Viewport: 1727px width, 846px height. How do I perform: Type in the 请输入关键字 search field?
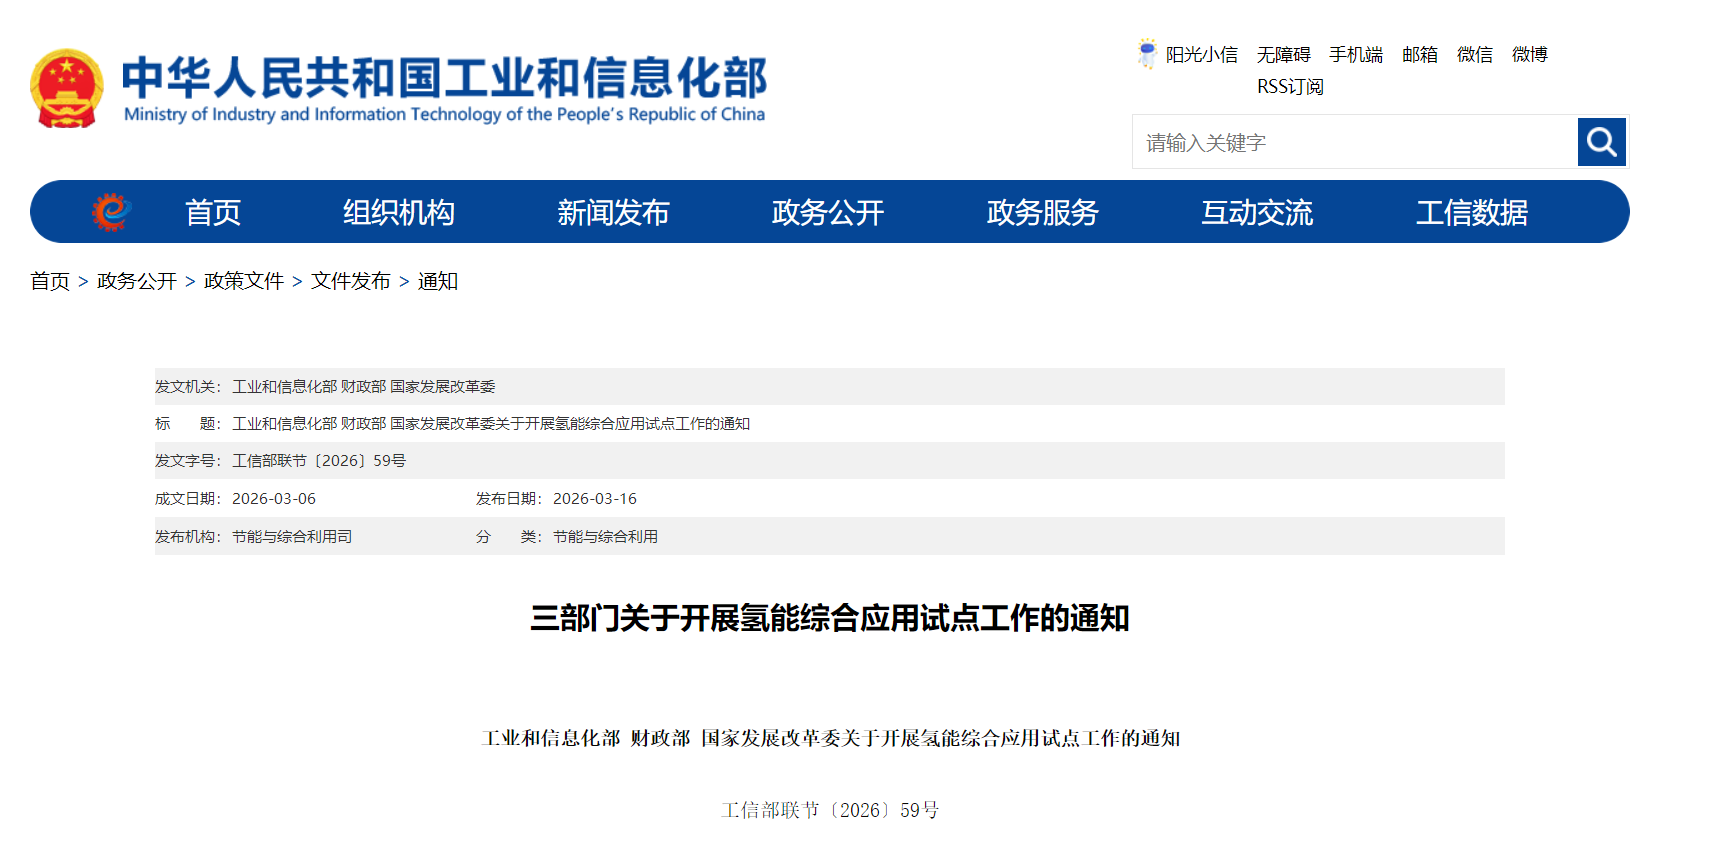1354,142
